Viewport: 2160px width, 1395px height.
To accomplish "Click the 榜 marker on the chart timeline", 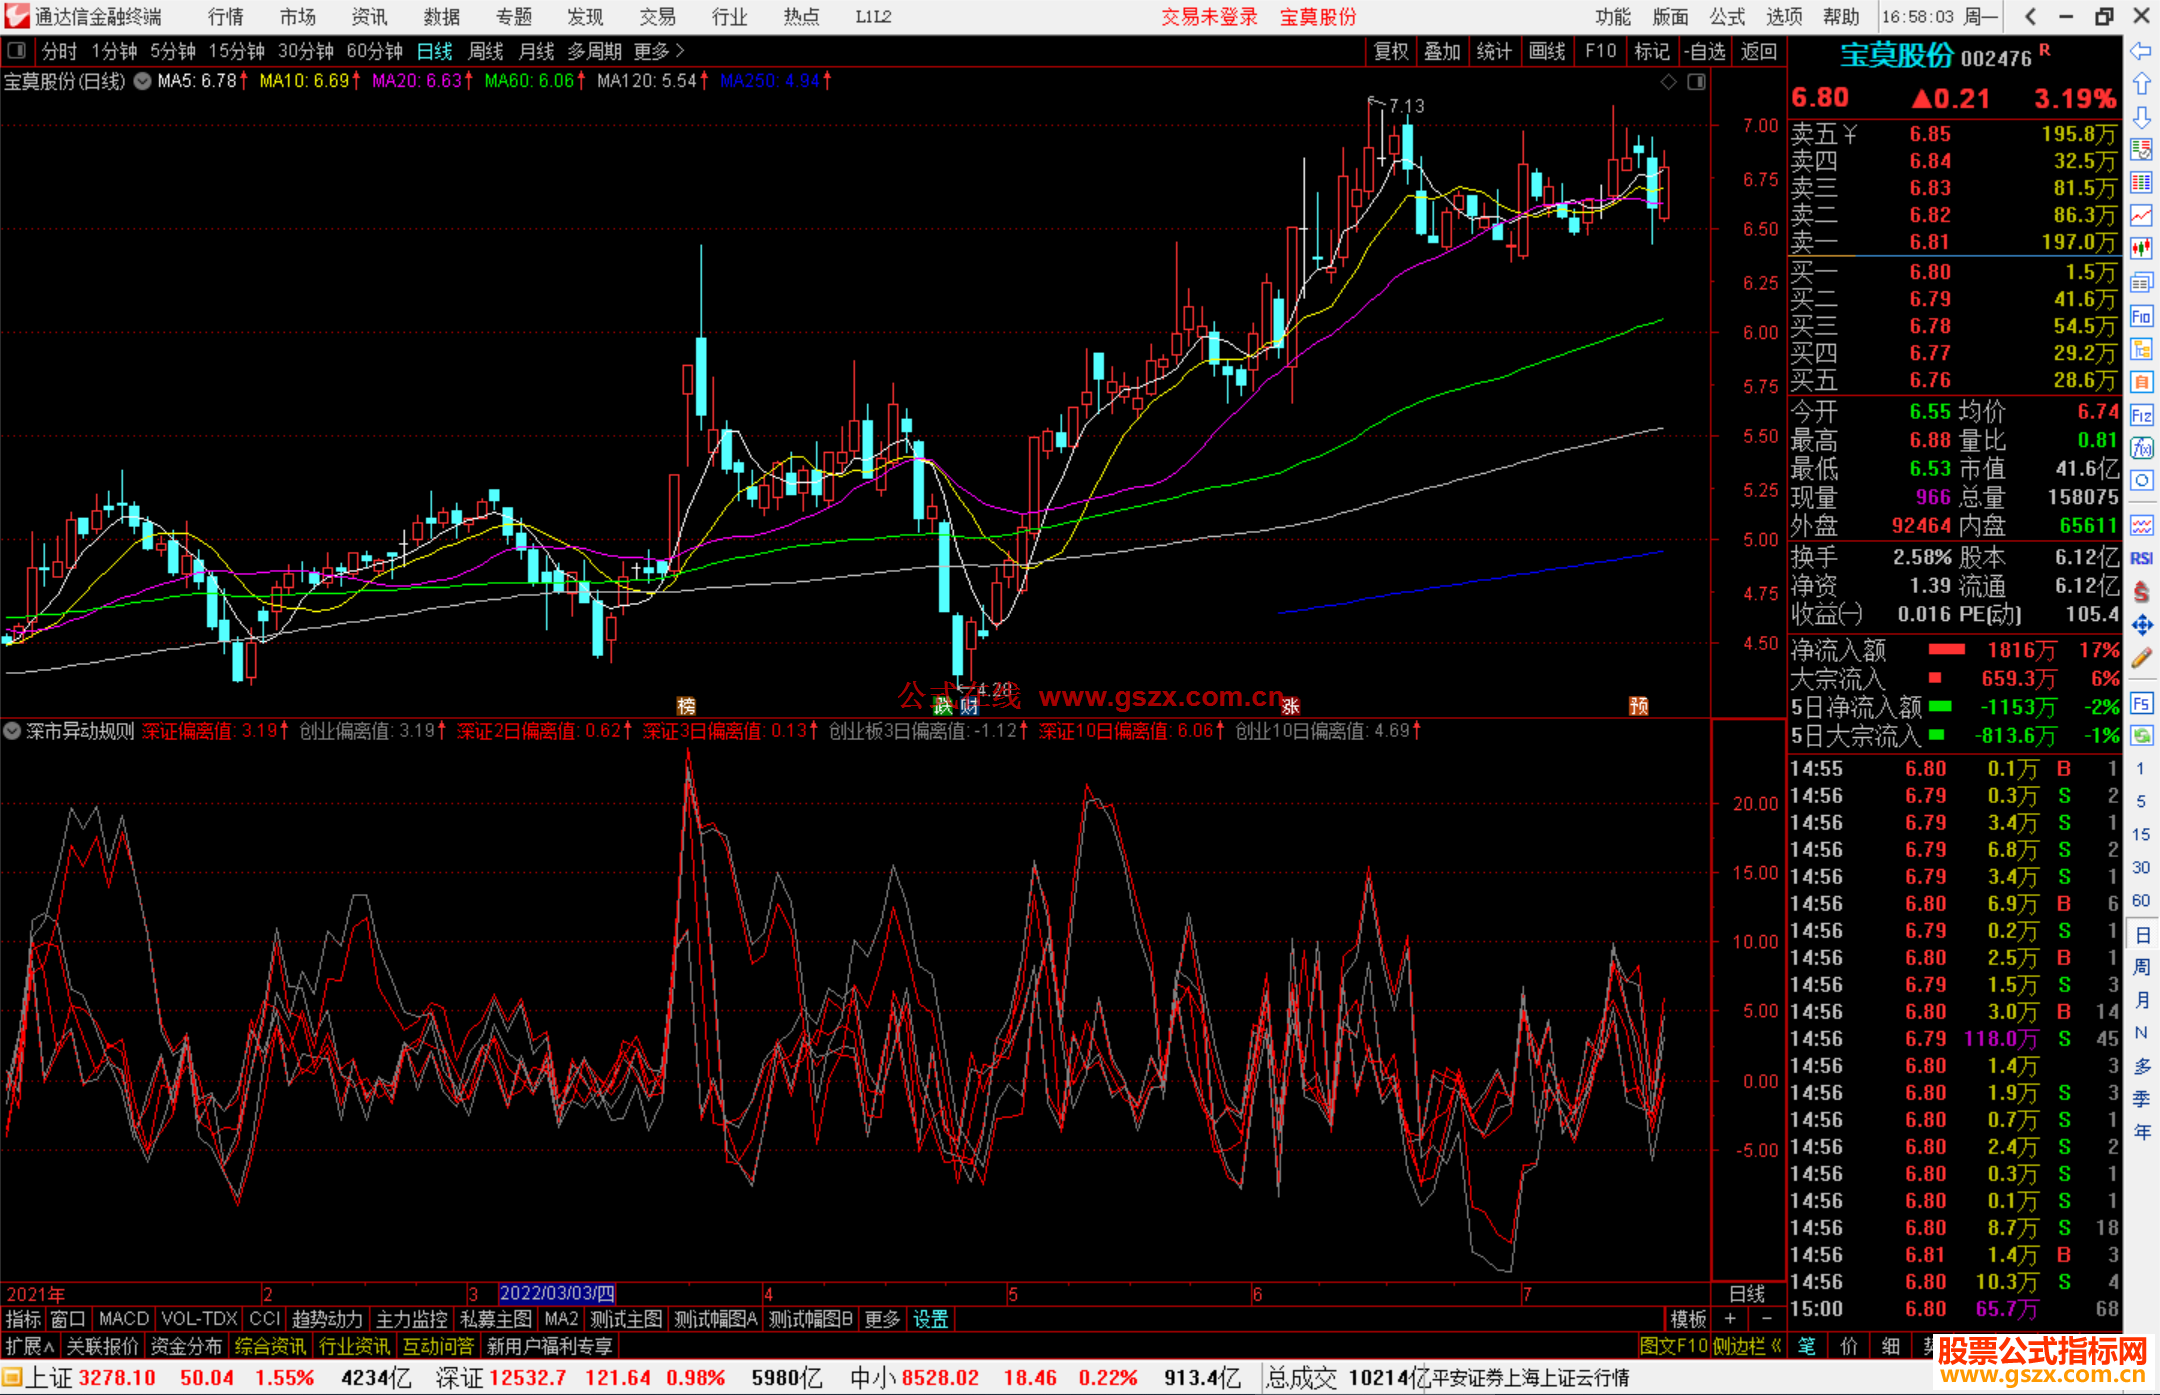I will point(686,706).
